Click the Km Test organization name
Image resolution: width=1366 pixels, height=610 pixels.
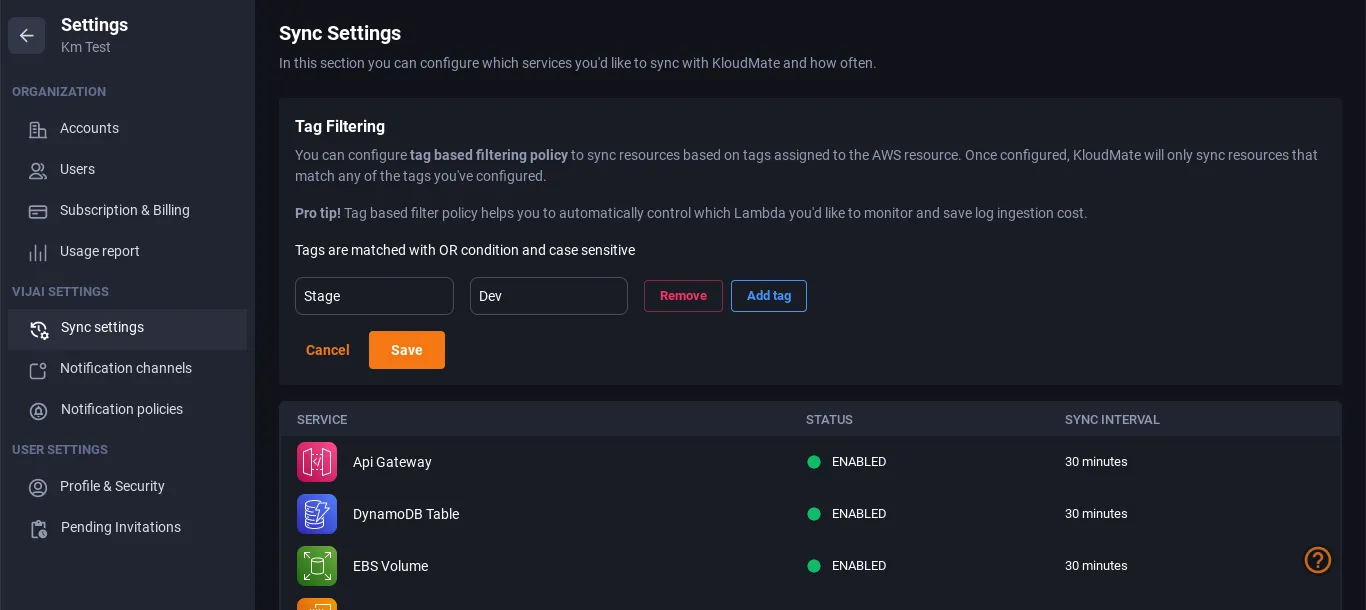(x=86, y=47)
